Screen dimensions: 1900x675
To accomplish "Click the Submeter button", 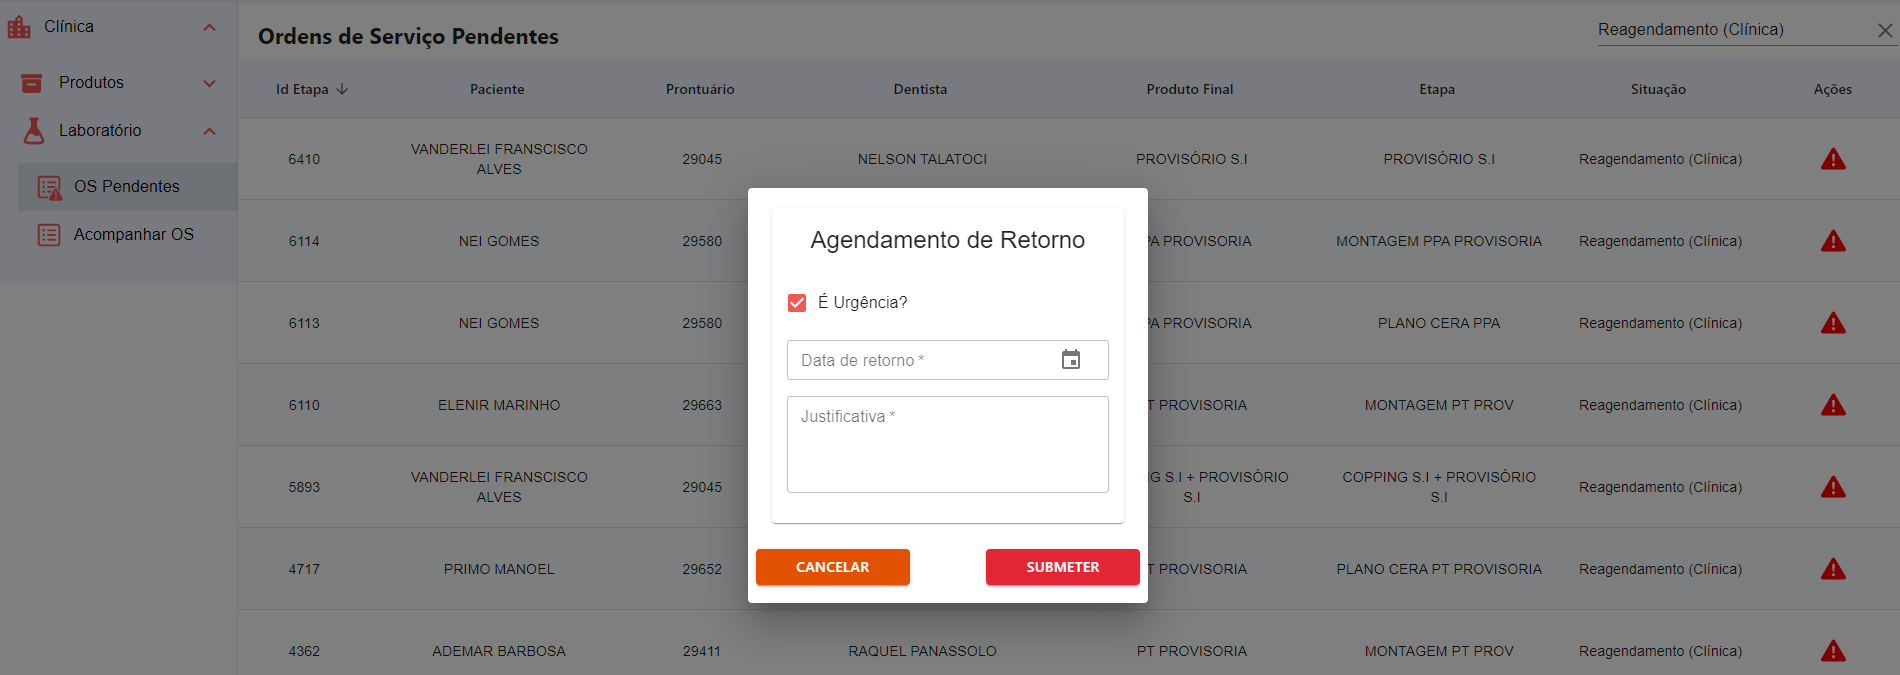I will click(x=1062, y=567).
